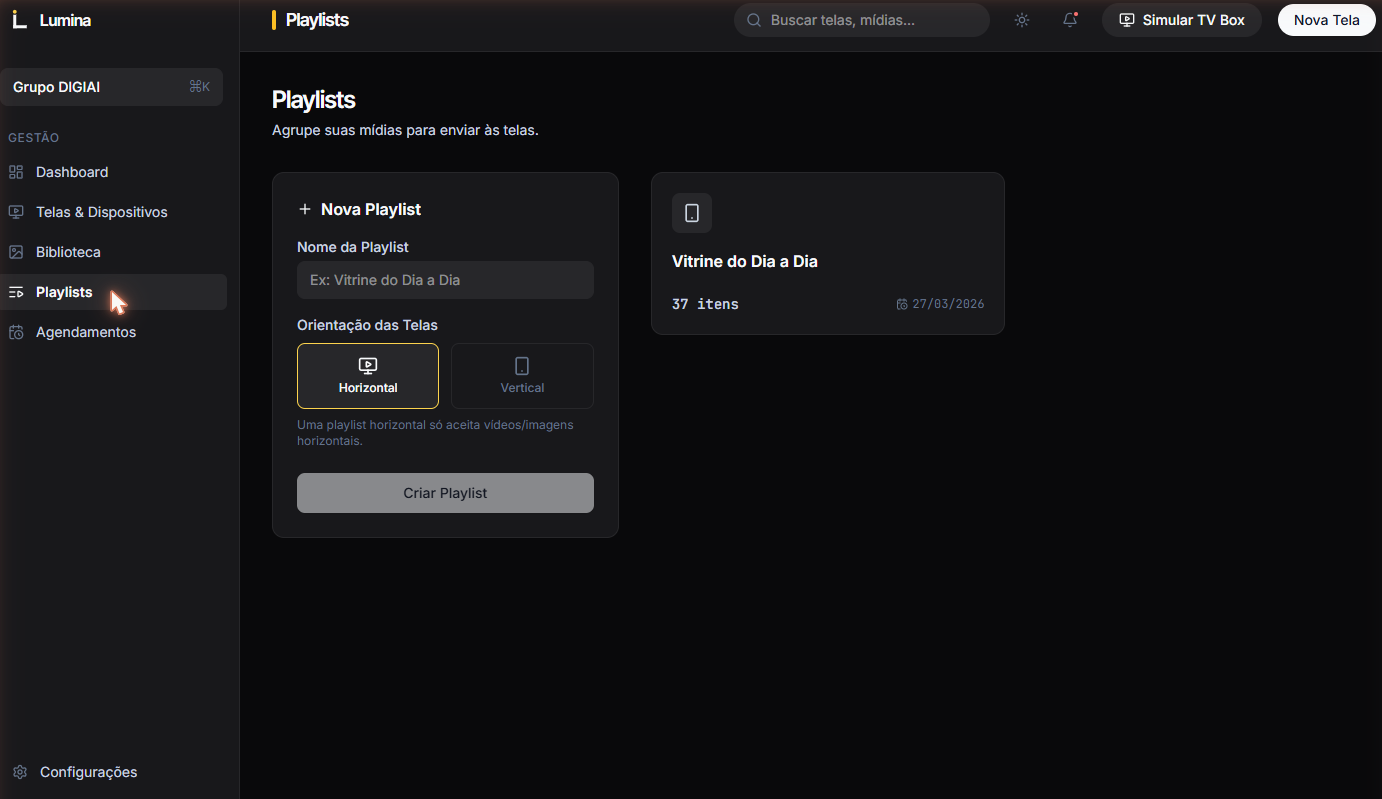The width and height of the screenshot is (1382, 799).
Task: Click the Configurações gear icon
Action: pyautogui.click(x=20, y=772)
